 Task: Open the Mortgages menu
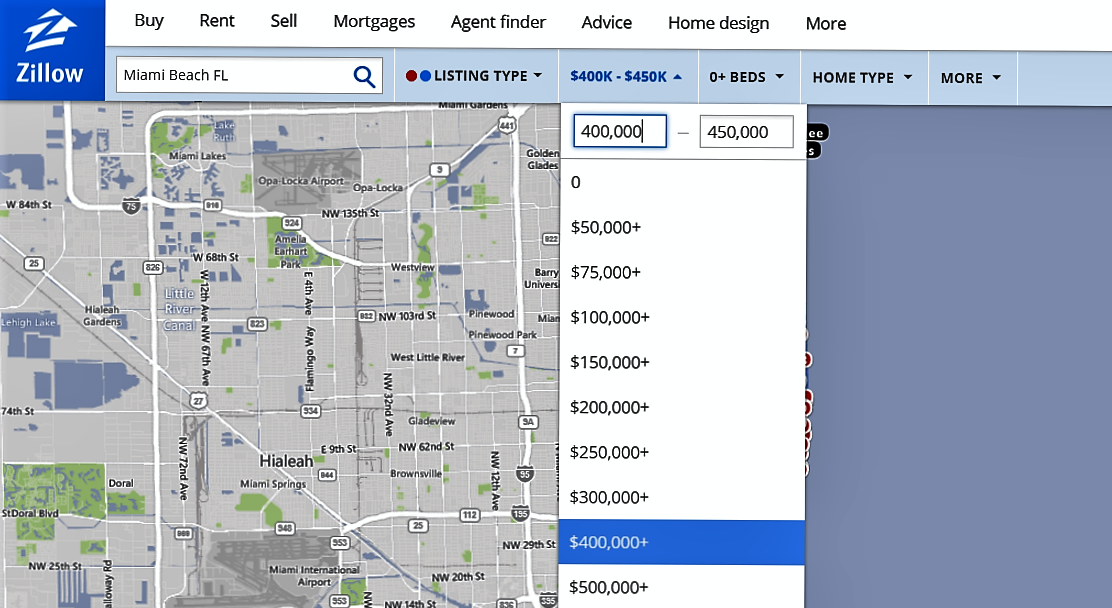[374, 22]
